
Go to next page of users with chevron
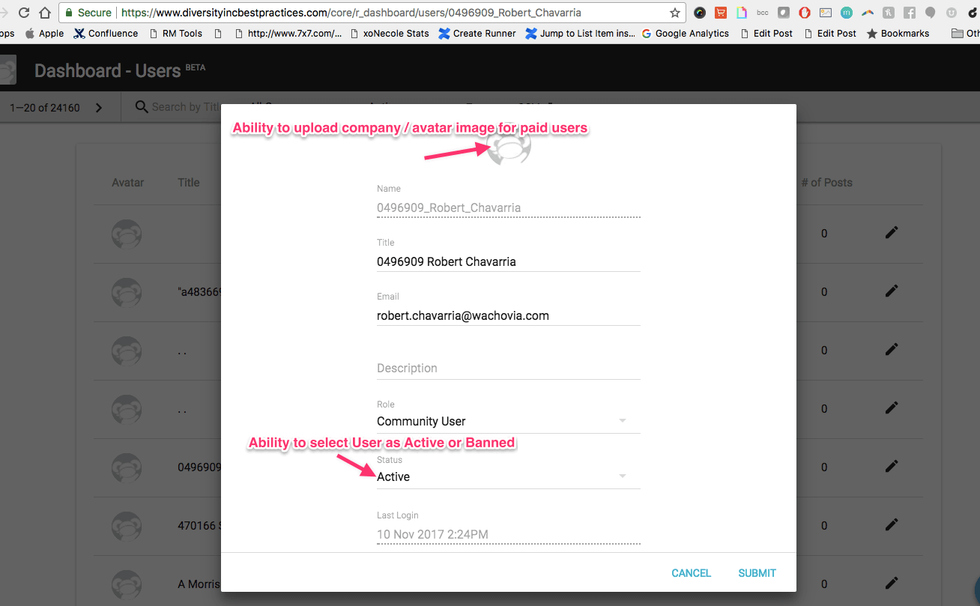coord(98,107)
